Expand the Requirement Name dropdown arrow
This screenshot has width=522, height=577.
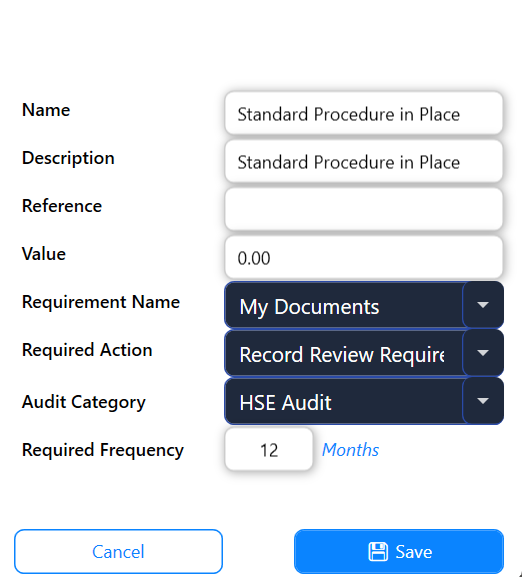483,305
